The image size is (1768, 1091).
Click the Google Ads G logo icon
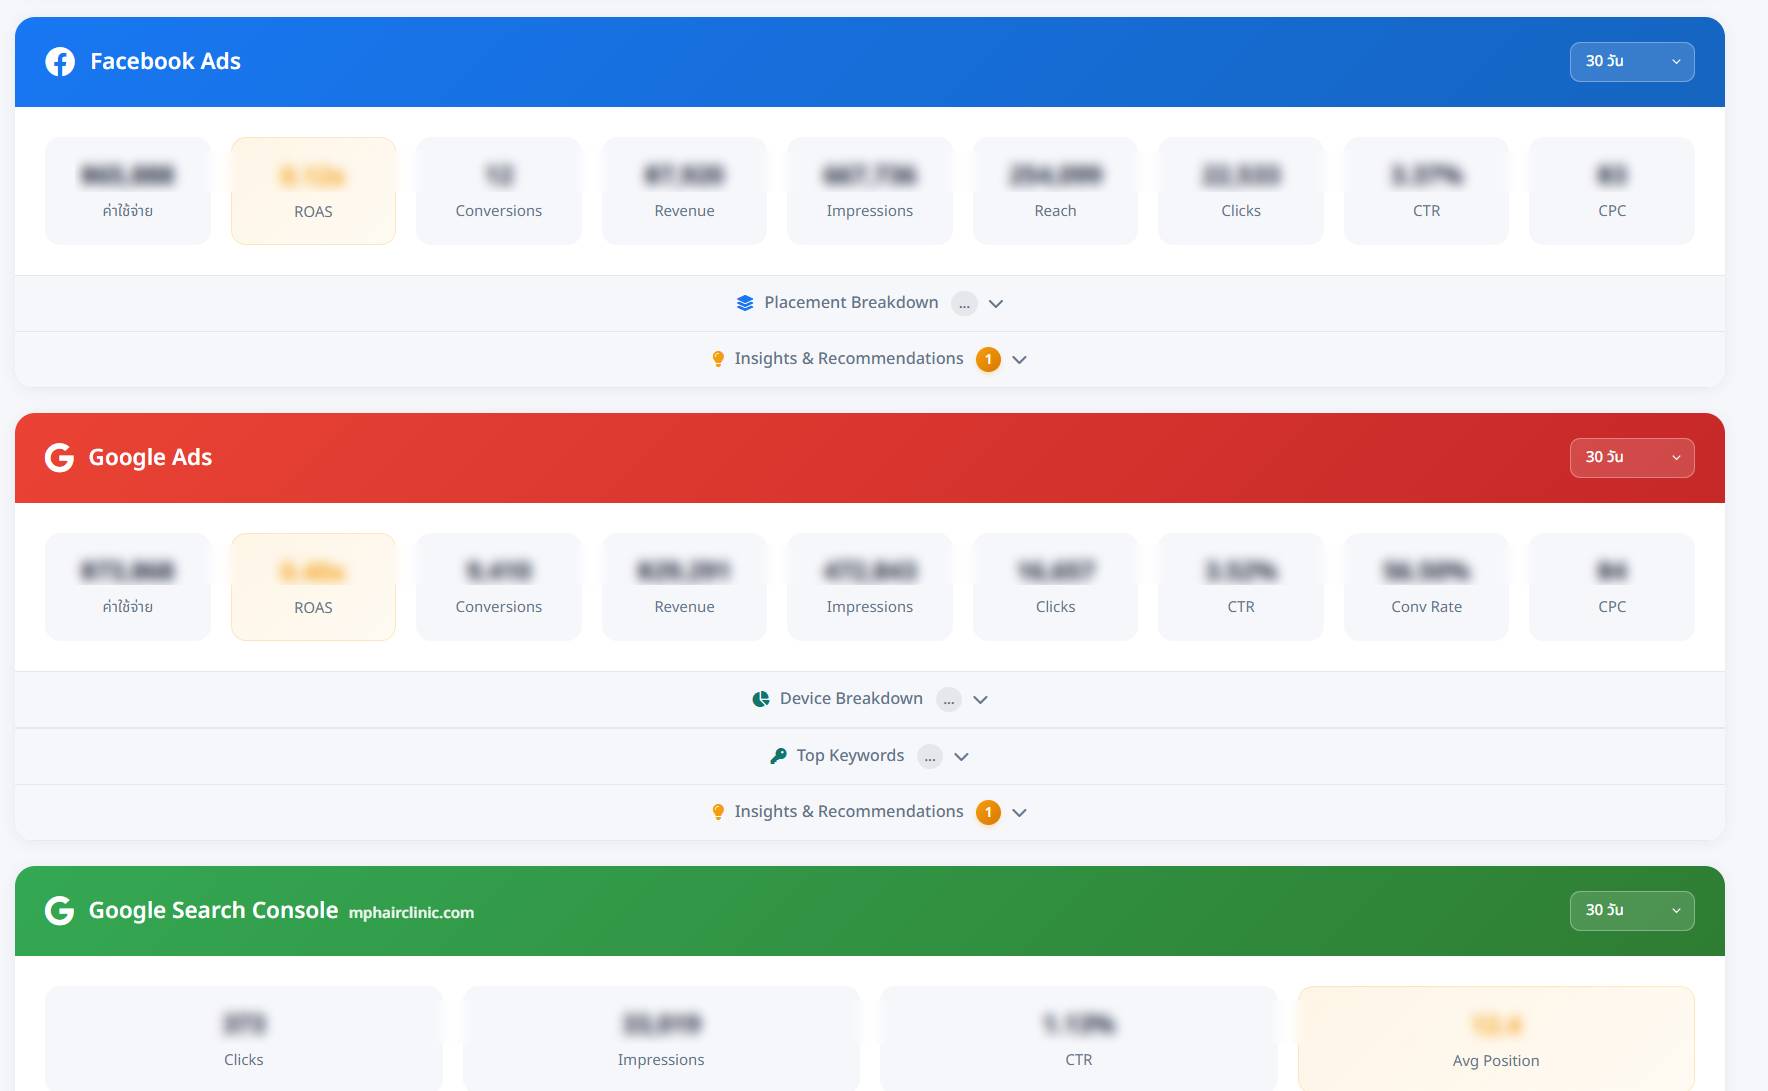60,458
